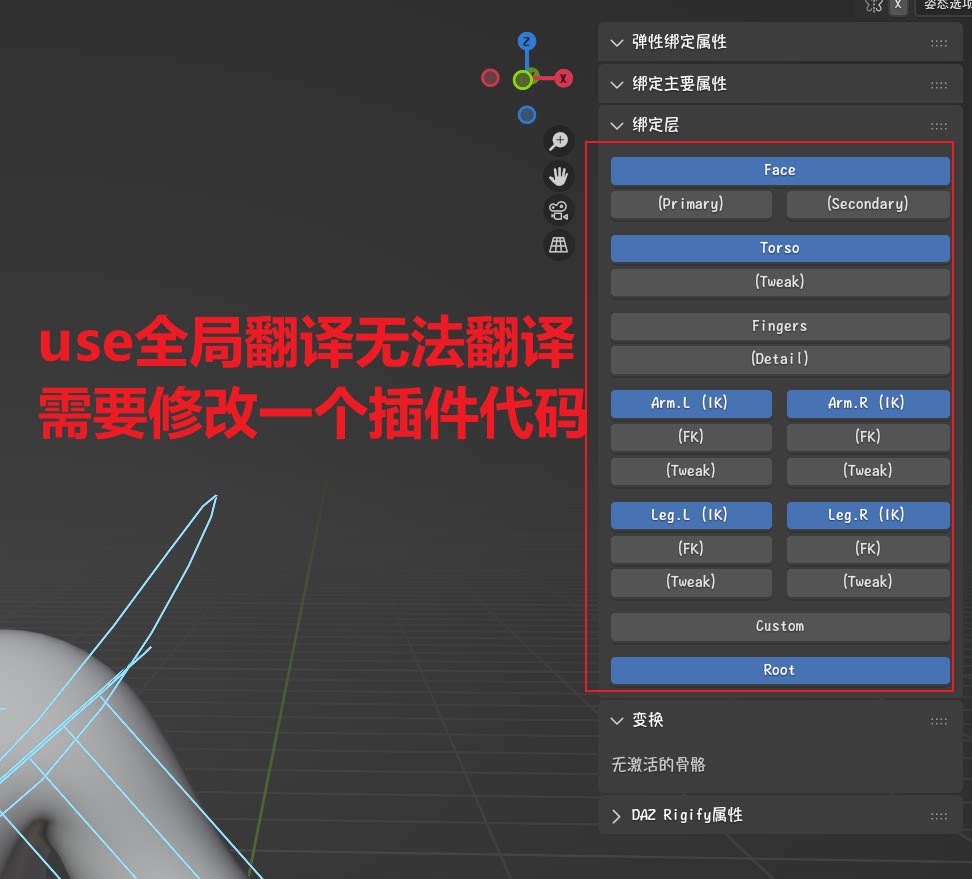
Task: Grab the drag handle of DAZ Rigify属性 panel
Action: (939, 816)
